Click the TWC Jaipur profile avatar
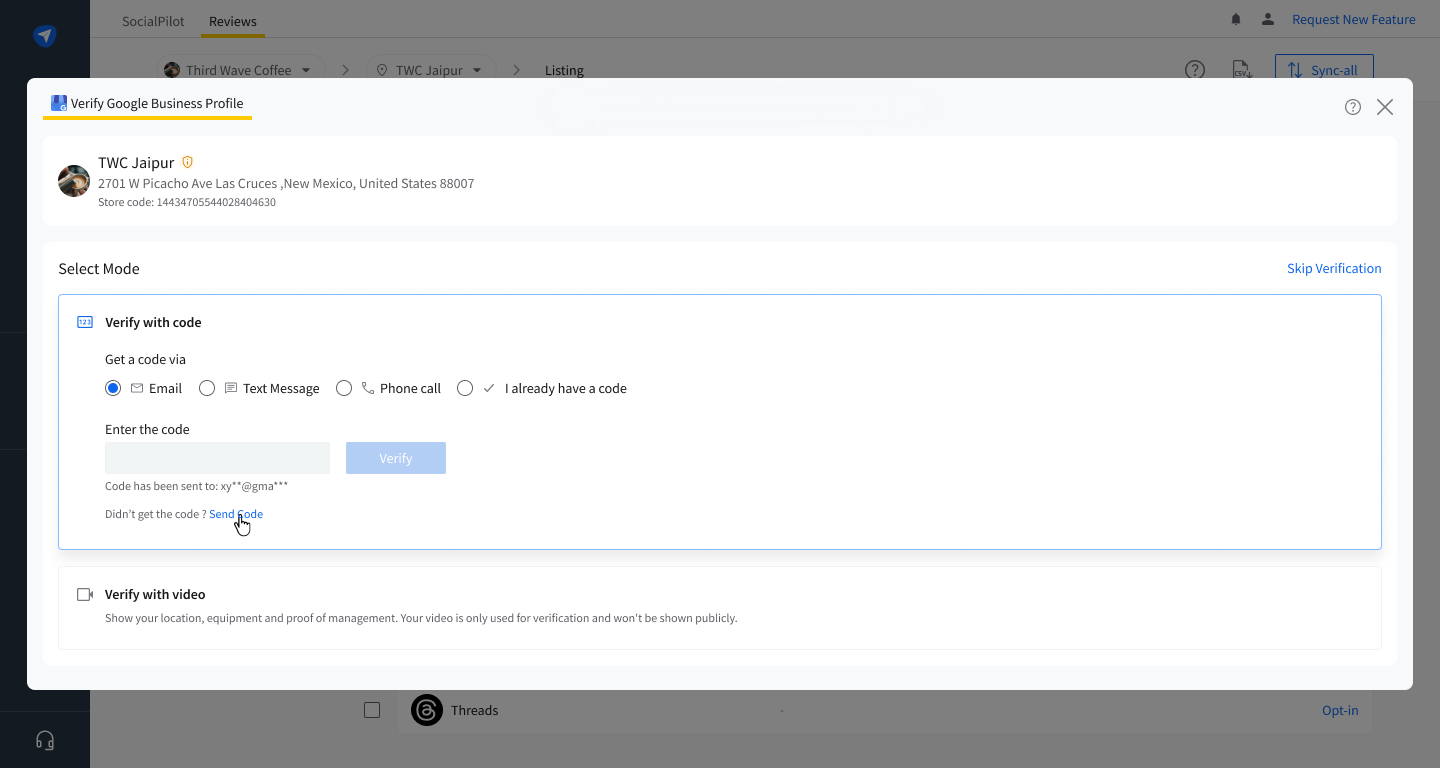The height and width of the screenshot is (768, 1440). [x=74, y=181]
